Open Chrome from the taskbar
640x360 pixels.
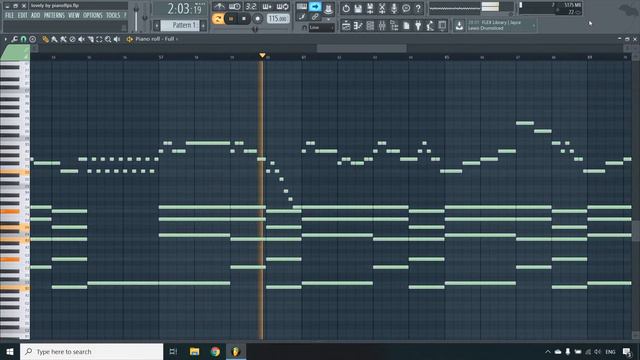(x=215, y=351)
